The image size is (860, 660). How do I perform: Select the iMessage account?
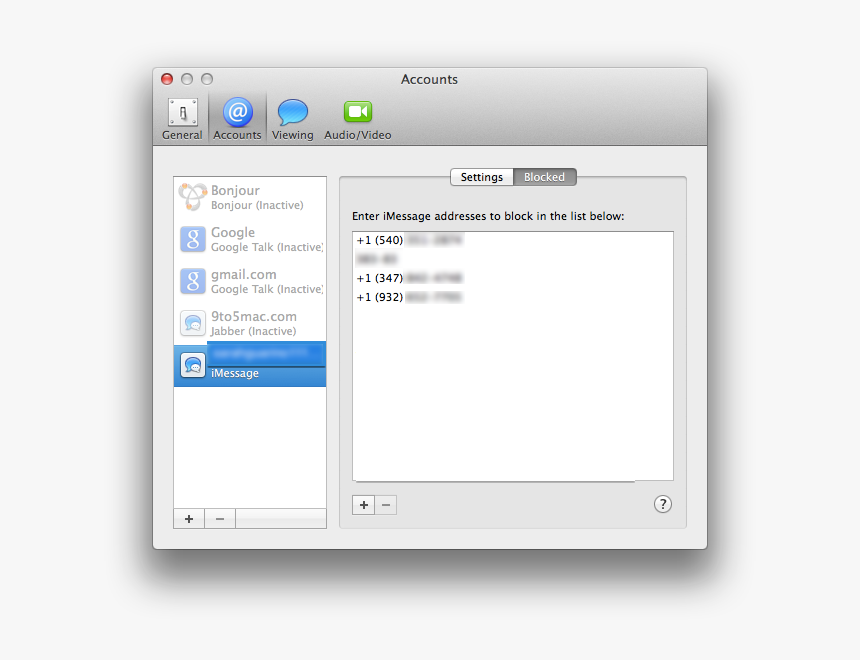(250, 364)
